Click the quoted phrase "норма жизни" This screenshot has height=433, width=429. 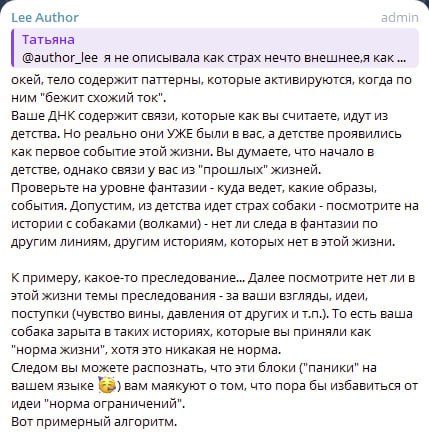tap(59, 350)
